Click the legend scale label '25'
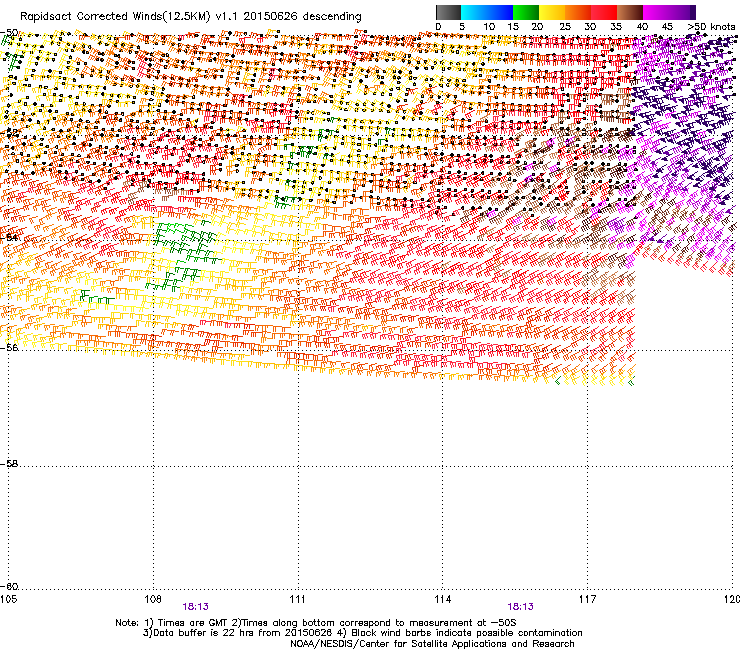The image size is (740, 650). (565, 27)
